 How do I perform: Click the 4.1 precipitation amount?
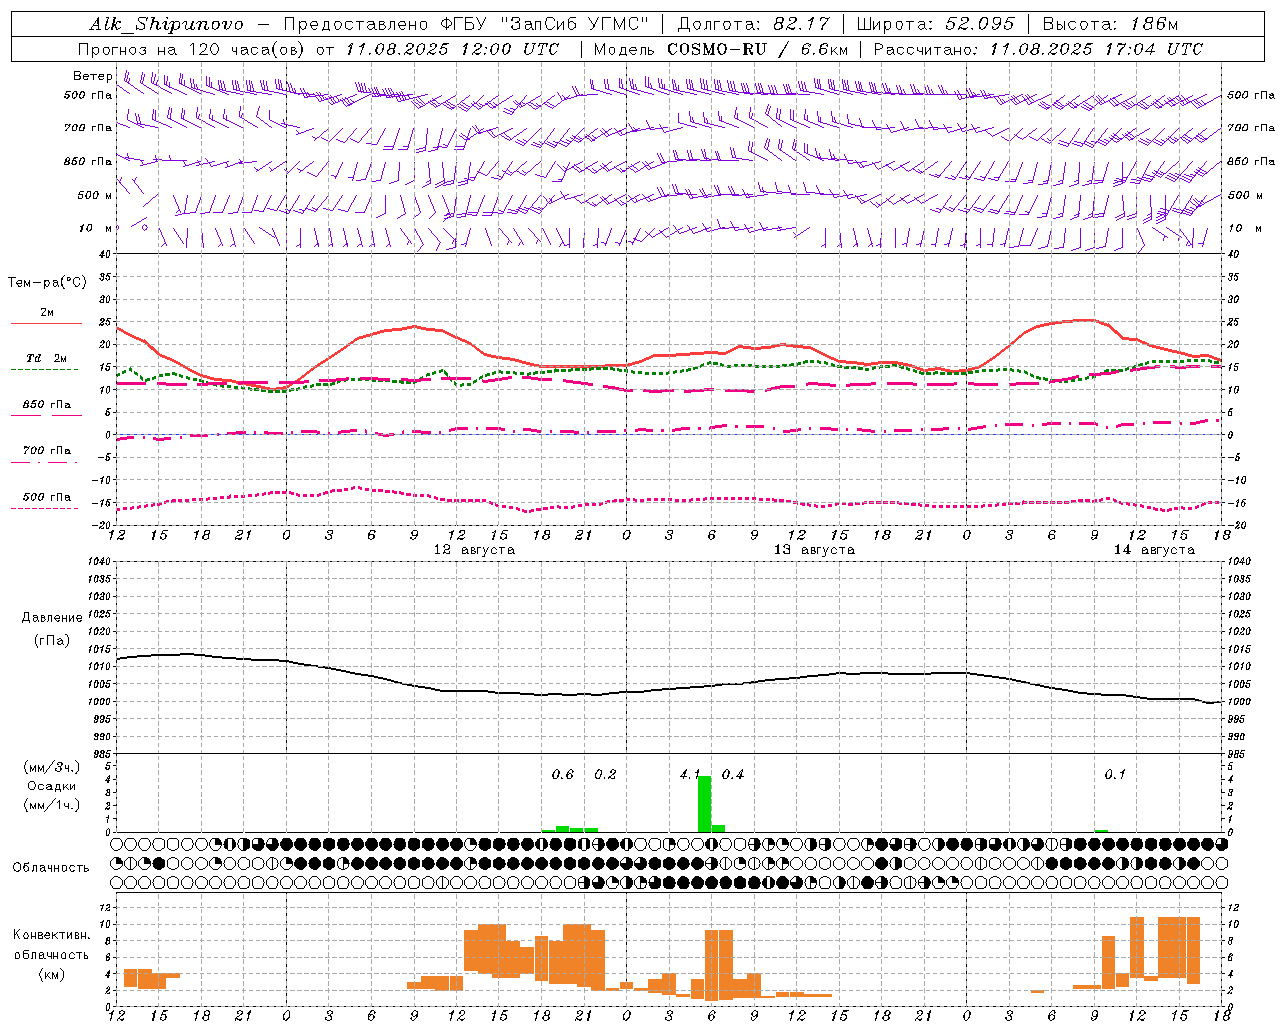689,775
